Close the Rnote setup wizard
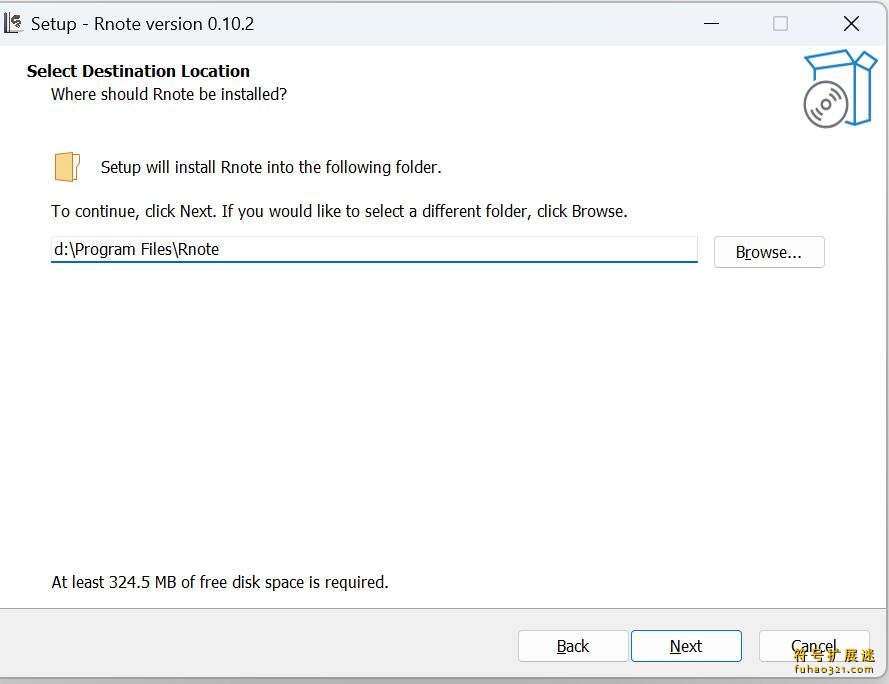This screenshot has height=684, width=889. pos(851,24)
